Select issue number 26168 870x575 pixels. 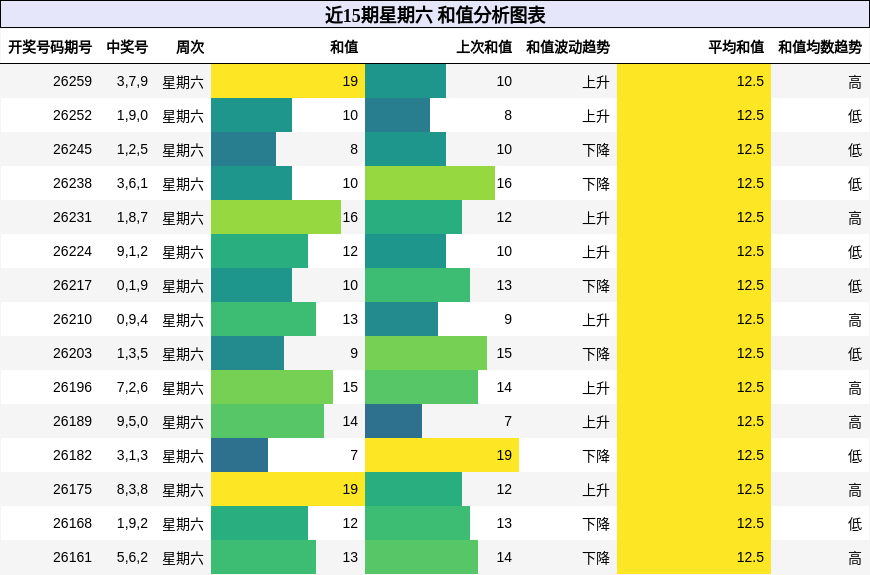73,523
